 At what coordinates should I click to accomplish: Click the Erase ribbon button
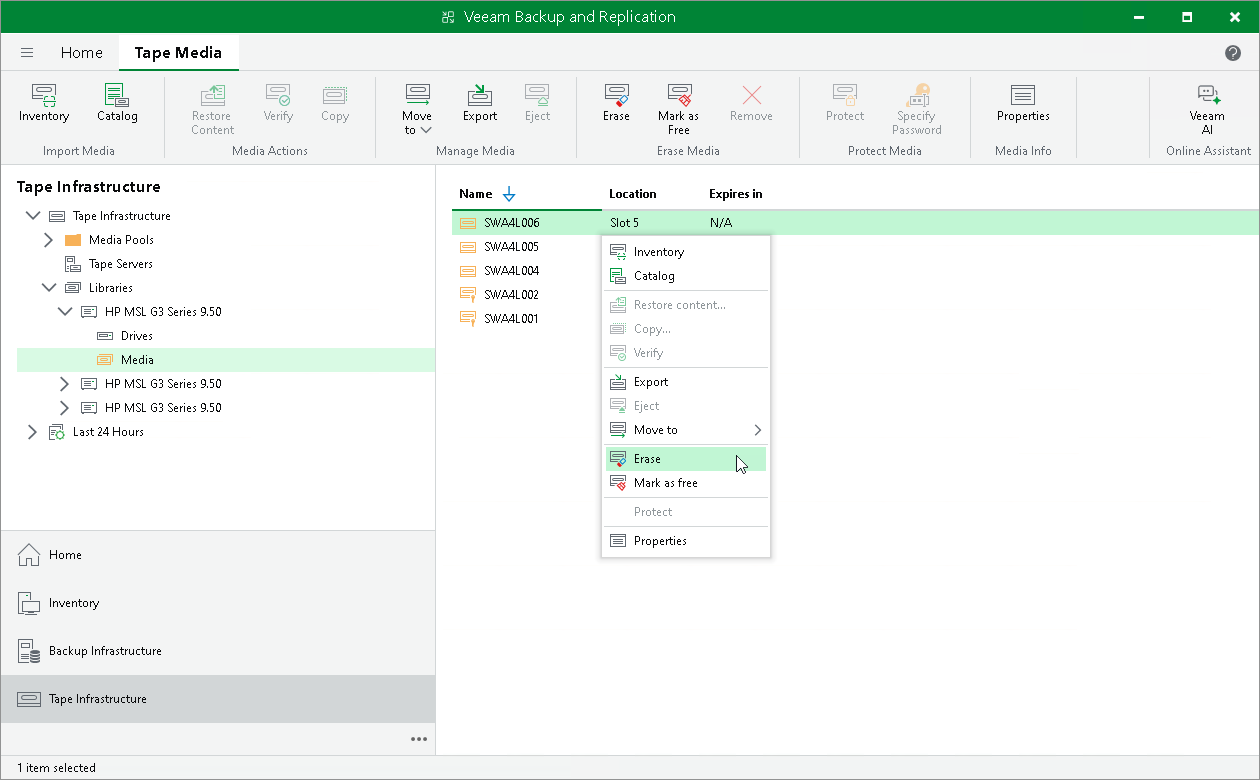pos(616,104)
